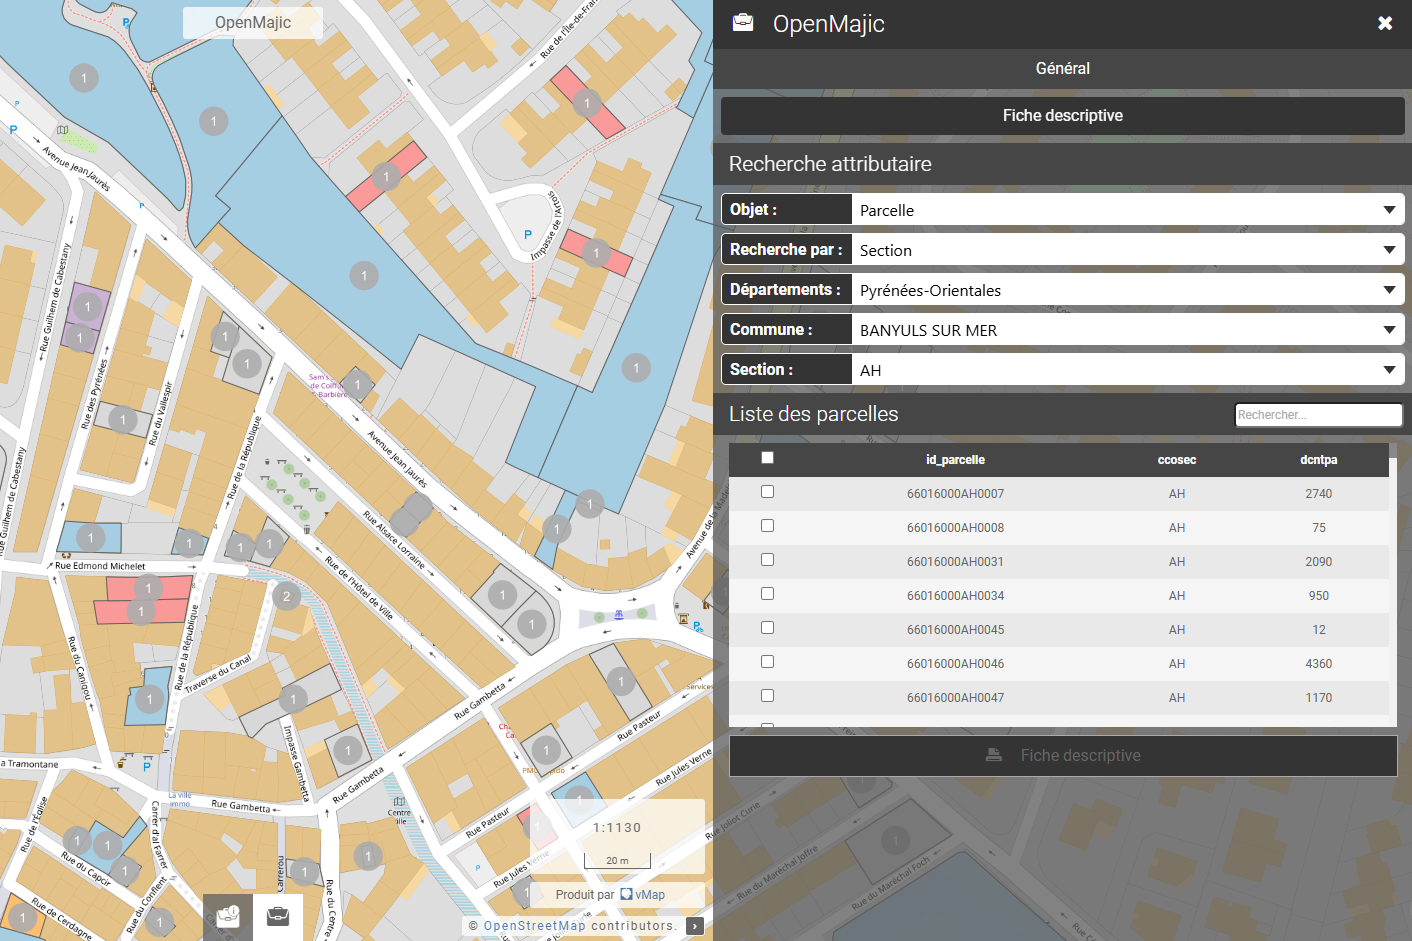Open the Objet dropdown showing Parcelle
The image size is (1412, 941).
click(1128, 210)
